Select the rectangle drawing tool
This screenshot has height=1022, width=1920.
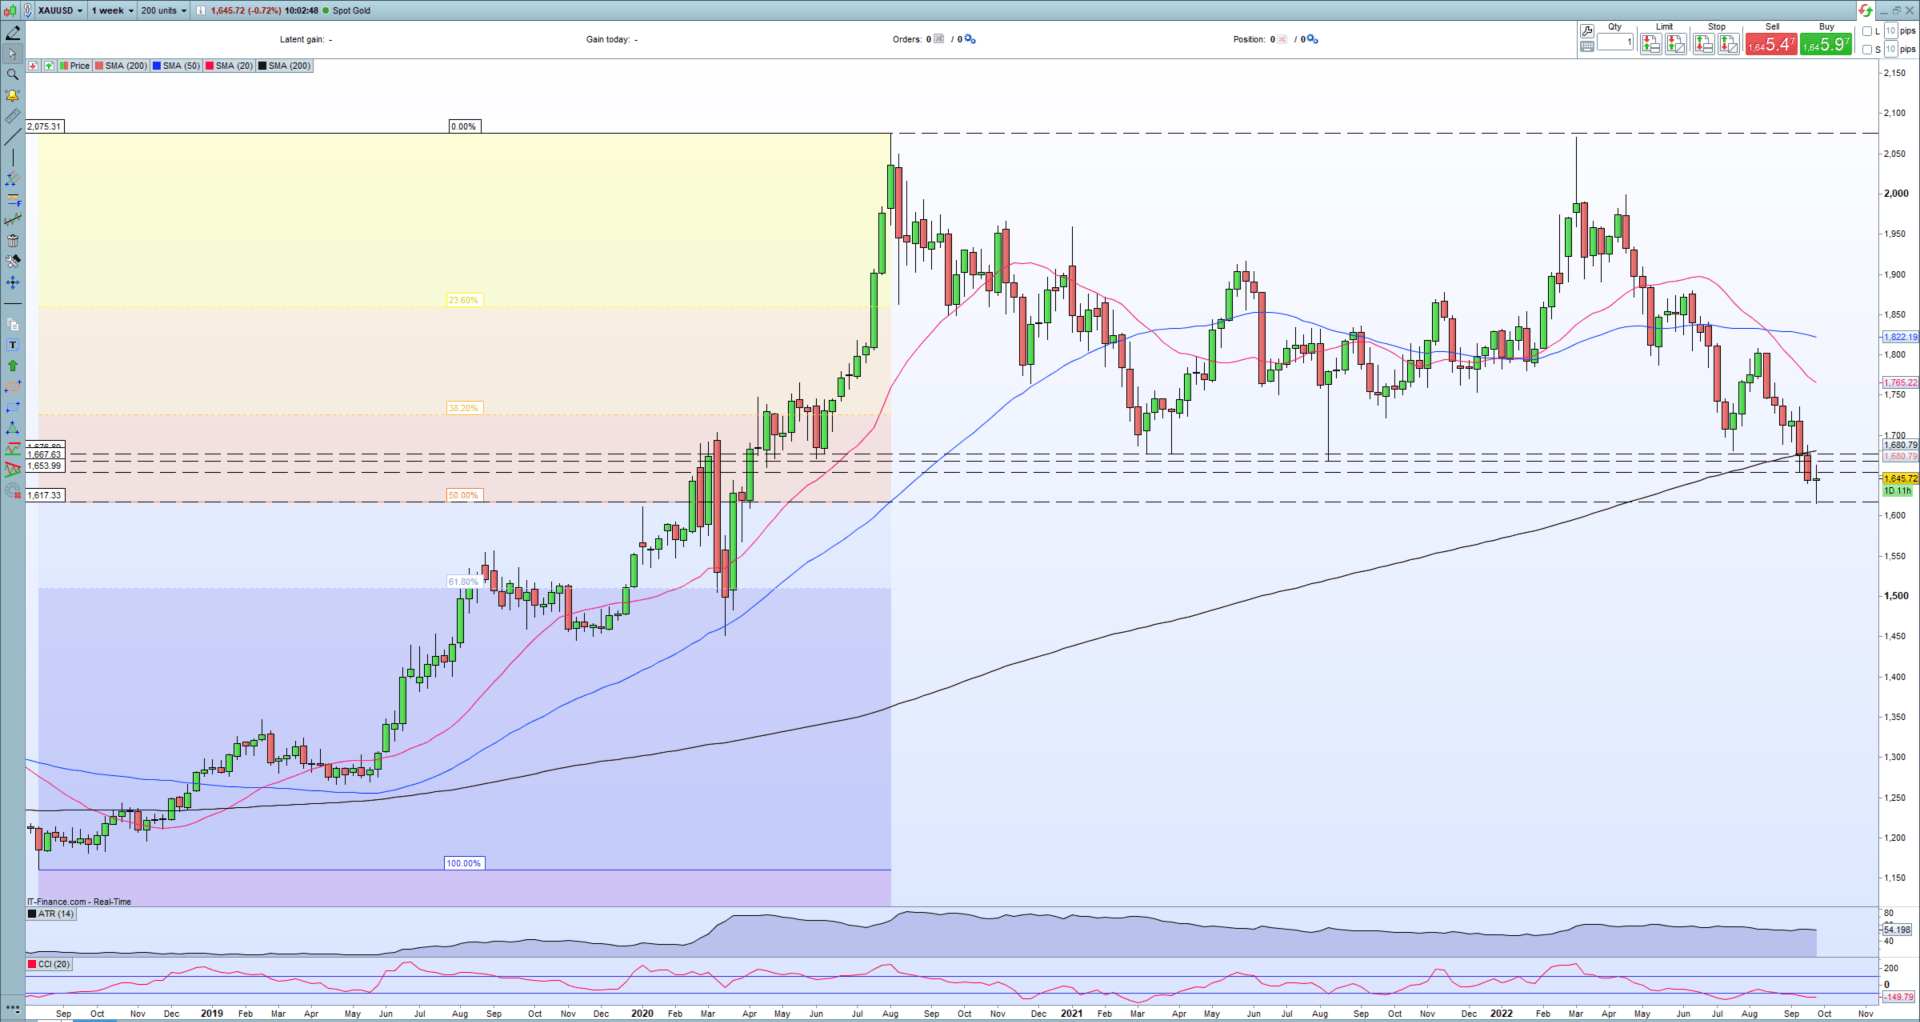[x=12, y=408]
